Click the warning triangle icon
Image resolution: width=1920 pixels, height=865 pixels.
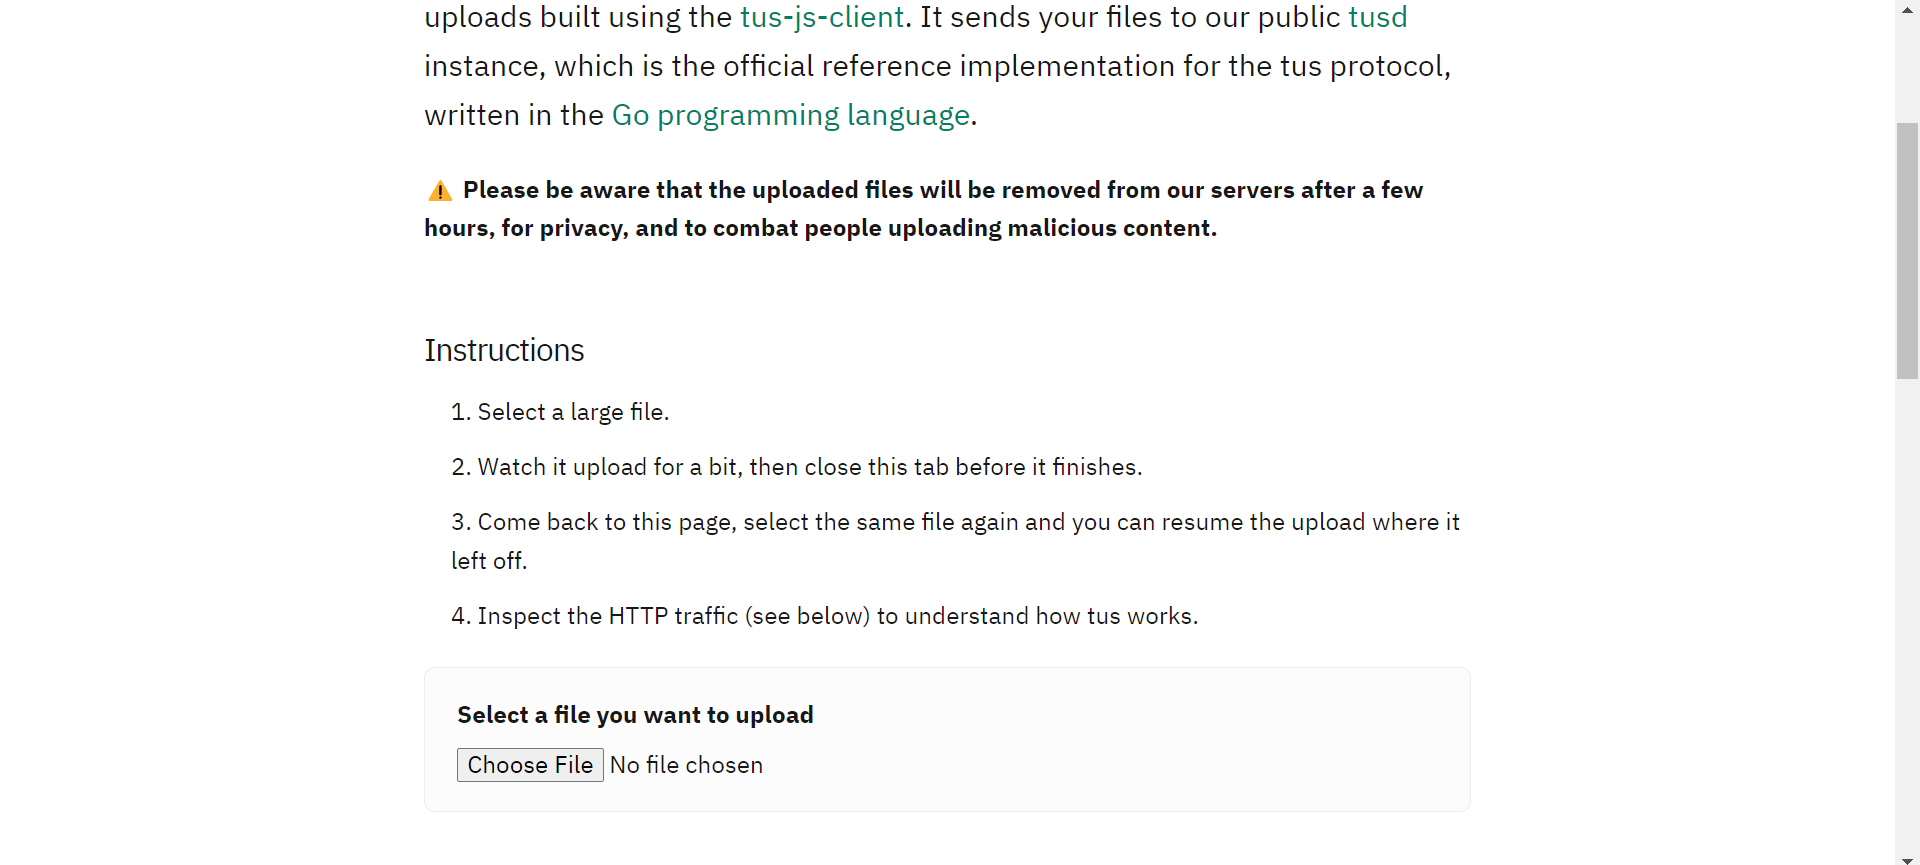(x=440, y=191)
